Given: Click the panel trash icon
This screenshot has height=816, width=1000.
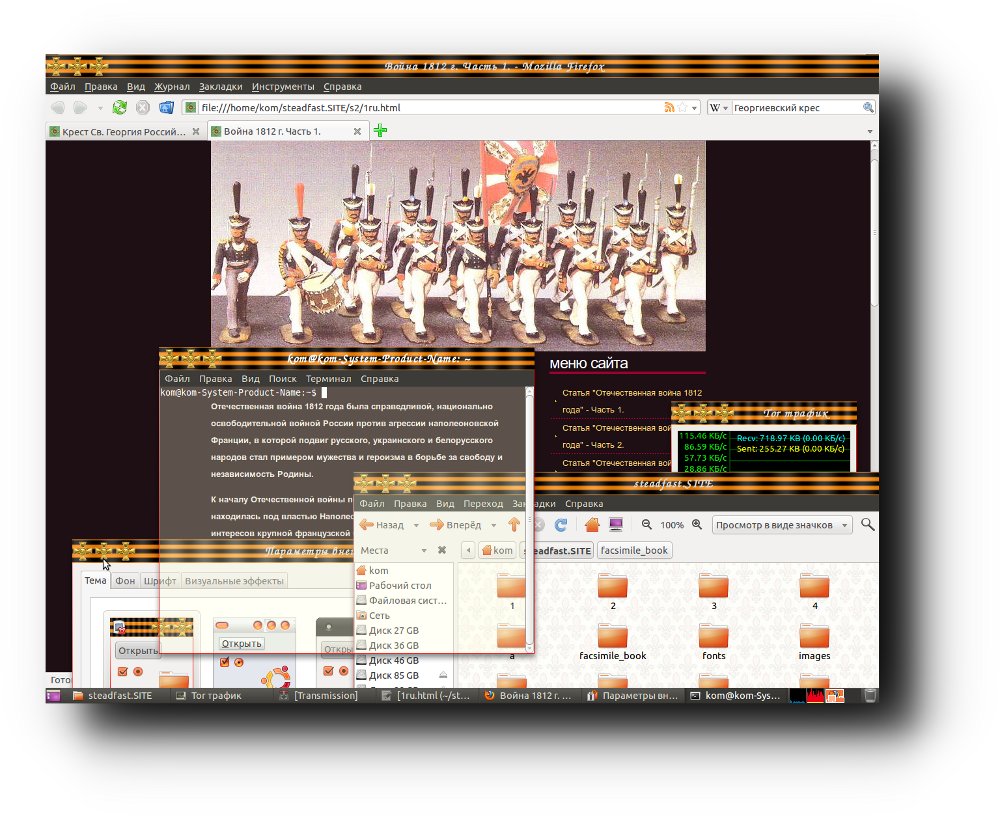Looking at the screenshot, I should 870,695.
